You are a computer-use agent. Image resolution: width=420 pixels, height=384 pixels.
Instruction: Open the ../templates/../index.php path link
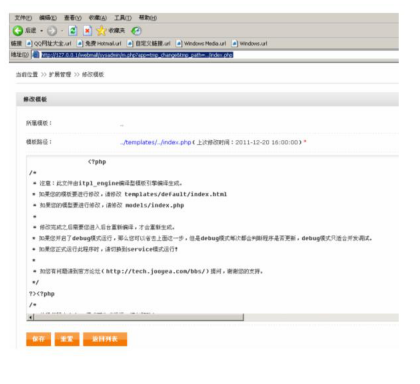click(x=156, y=142)
